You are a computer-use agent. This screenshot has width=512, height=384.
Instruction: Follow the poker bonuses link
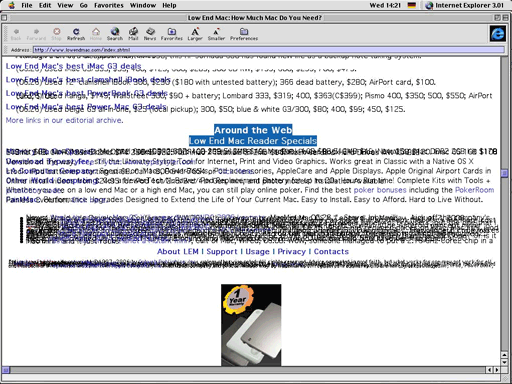click(x=380, y=190)
